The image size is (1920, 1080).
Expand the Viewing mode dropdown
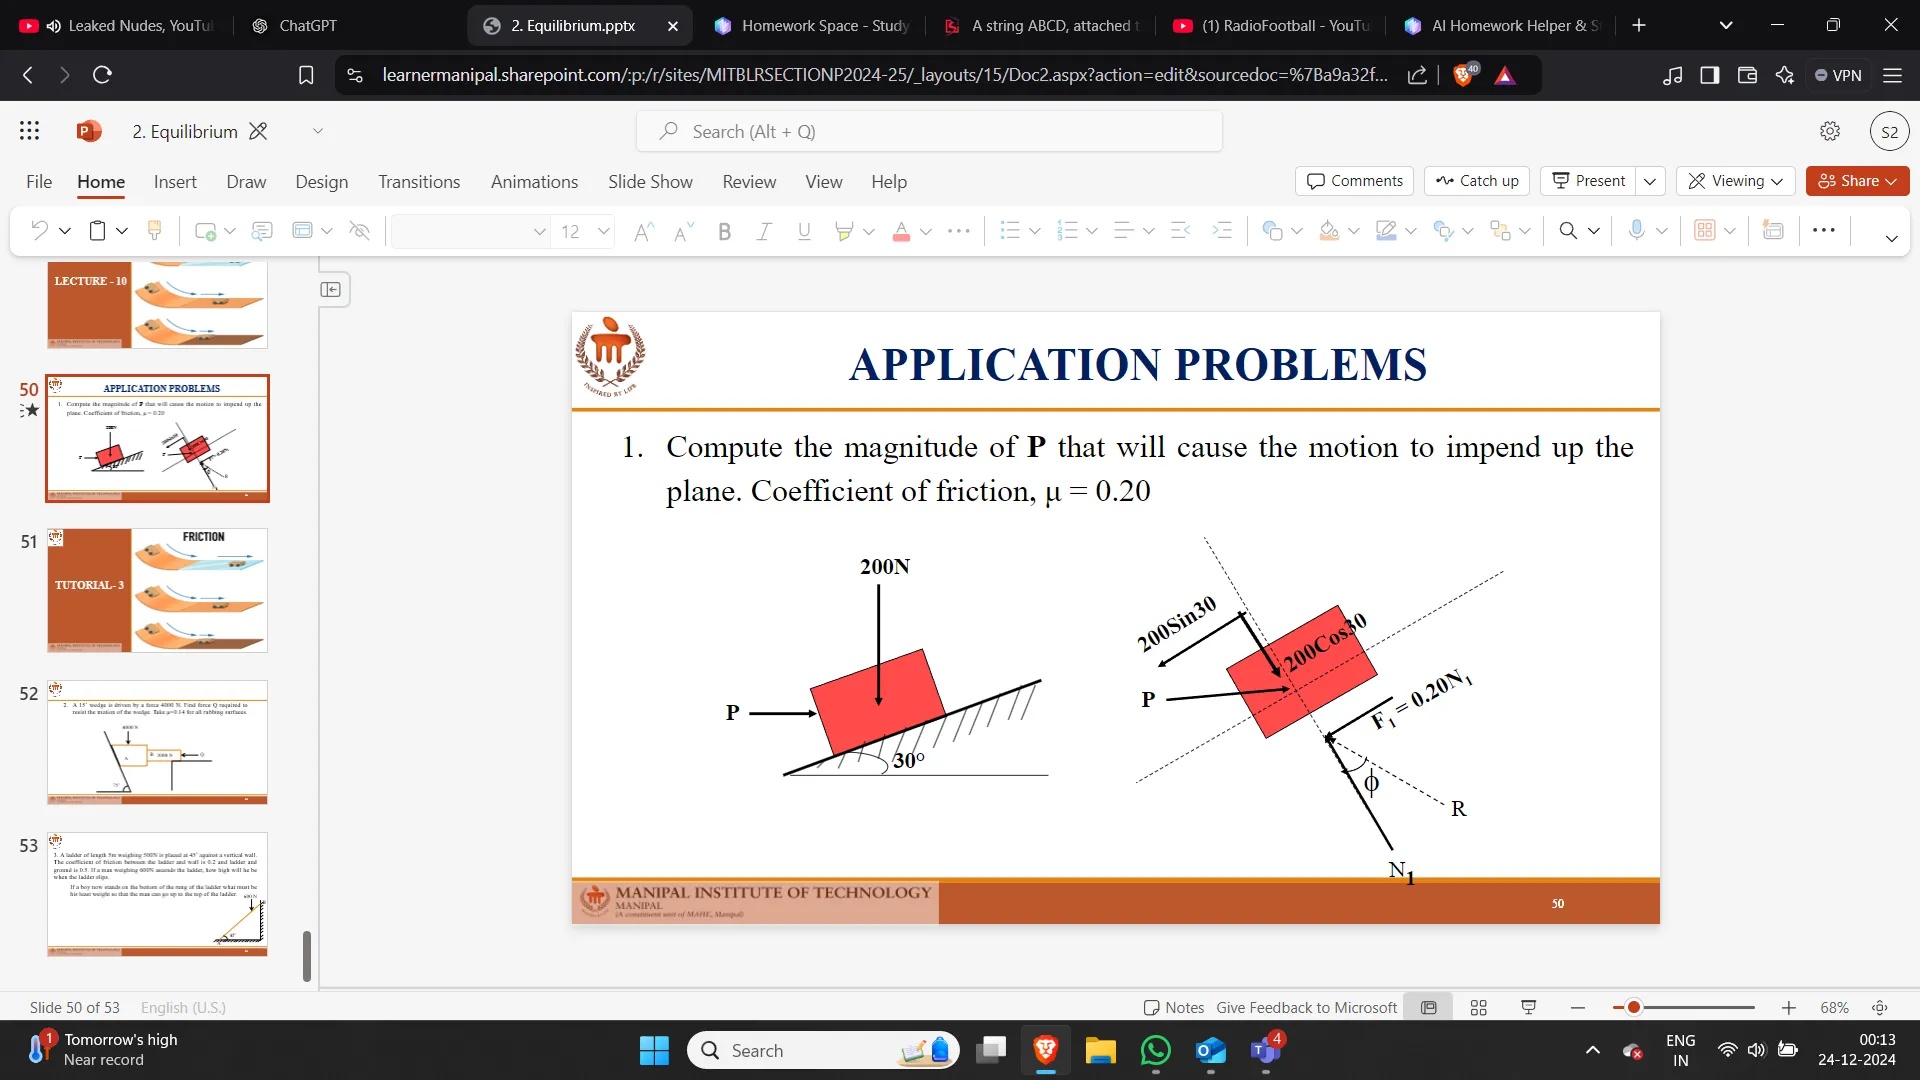pyautogui.click(x=1736, y=181)
